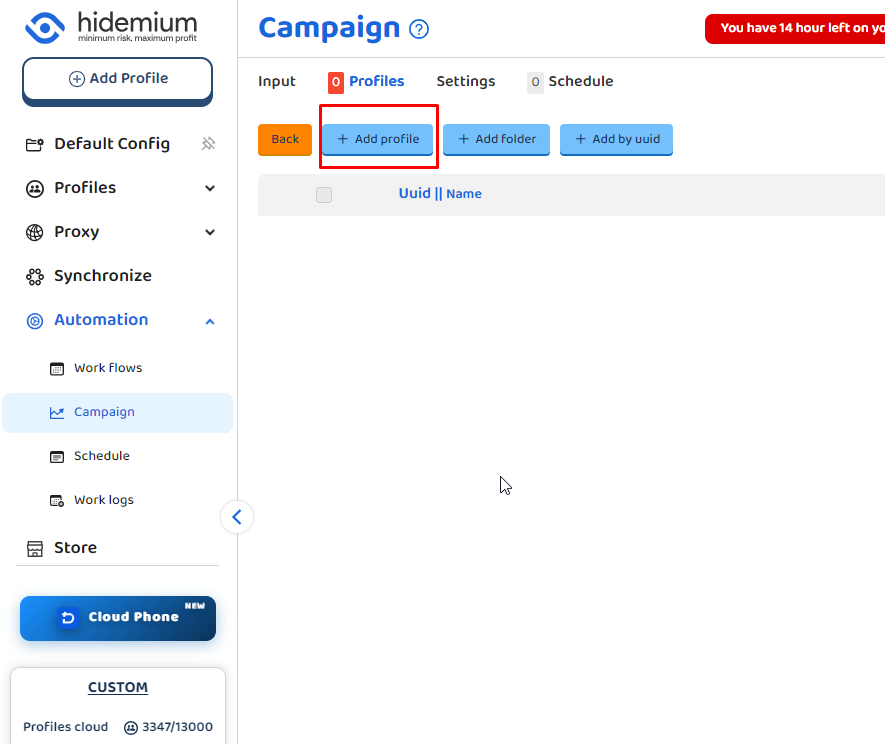This screenshot has width=885, height=744.
Task: Click the Work logs icon
Action: [x=57, y=500]
